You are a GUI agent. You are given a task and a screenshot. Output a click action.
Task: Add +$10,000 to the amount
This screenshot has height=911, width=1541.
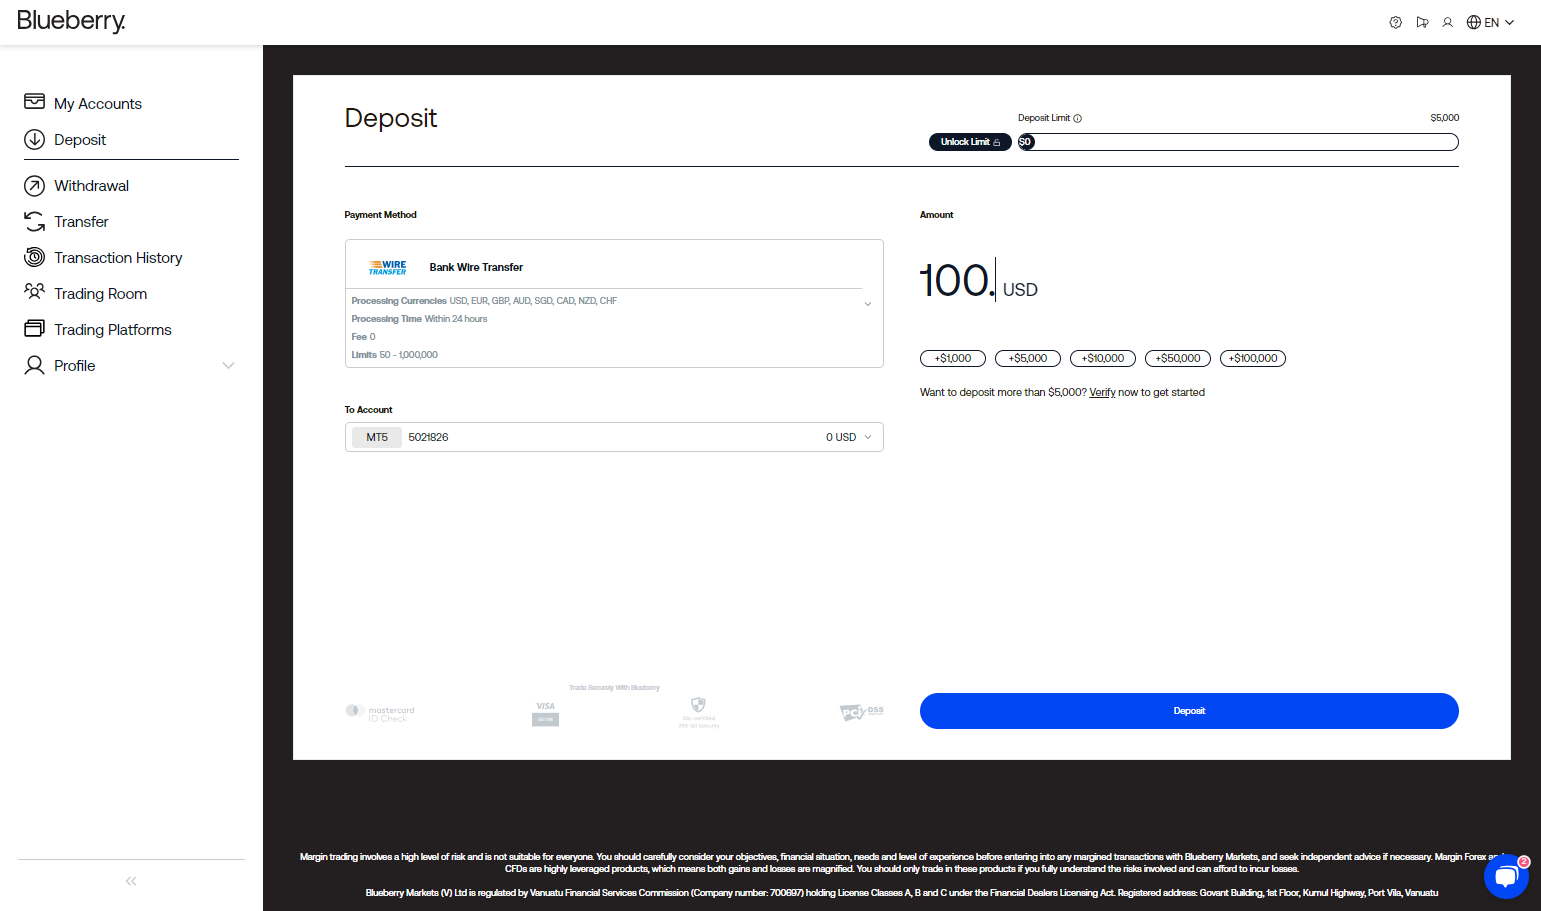coord(1103,358)
